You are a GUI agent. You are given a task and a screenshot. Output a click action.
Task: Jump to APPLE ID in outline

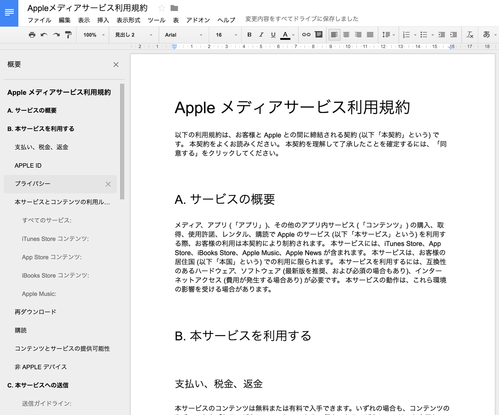[28, 165]
